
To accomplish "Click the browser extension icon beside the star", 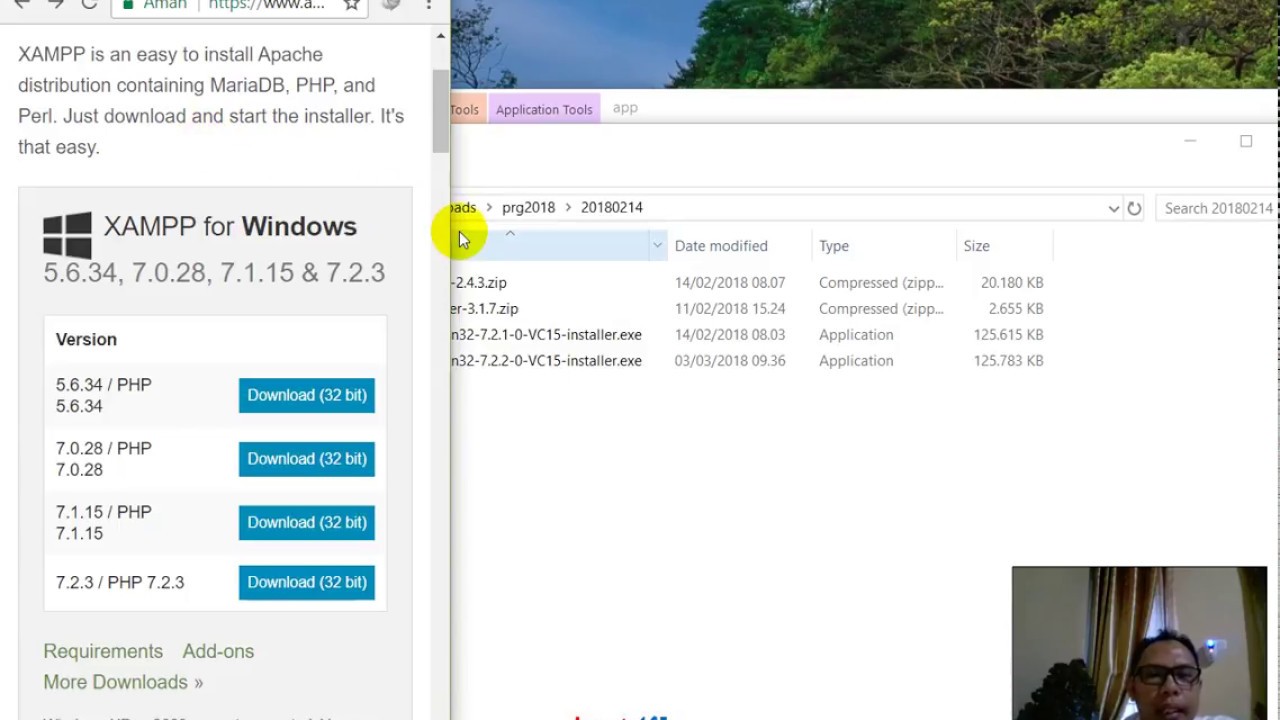I will 391,5.
